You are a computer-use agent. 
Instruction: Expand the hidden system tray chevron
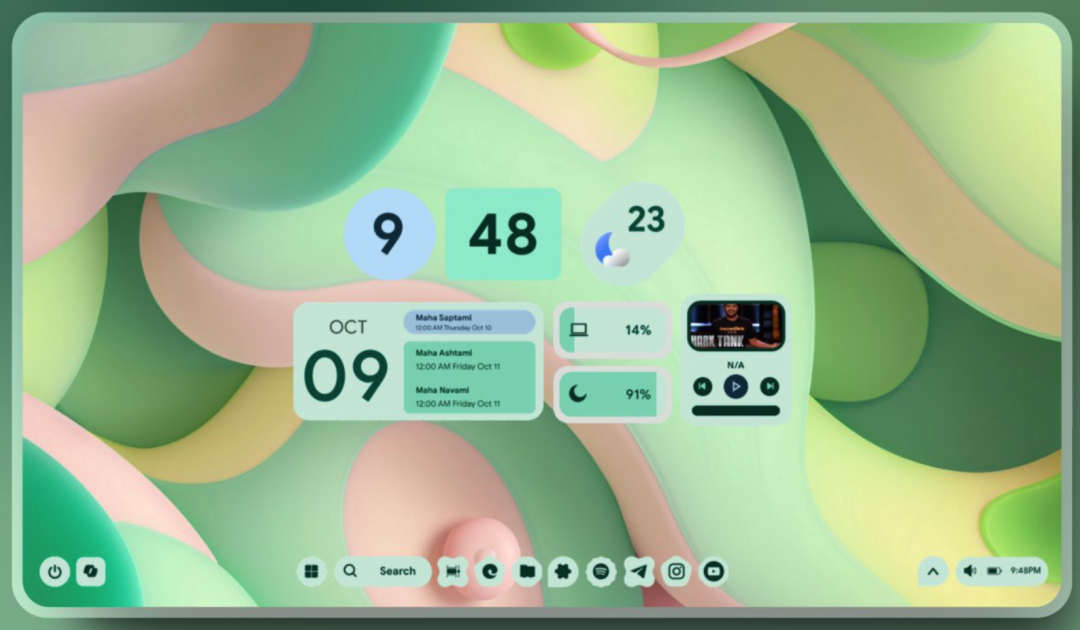(932, 571)
